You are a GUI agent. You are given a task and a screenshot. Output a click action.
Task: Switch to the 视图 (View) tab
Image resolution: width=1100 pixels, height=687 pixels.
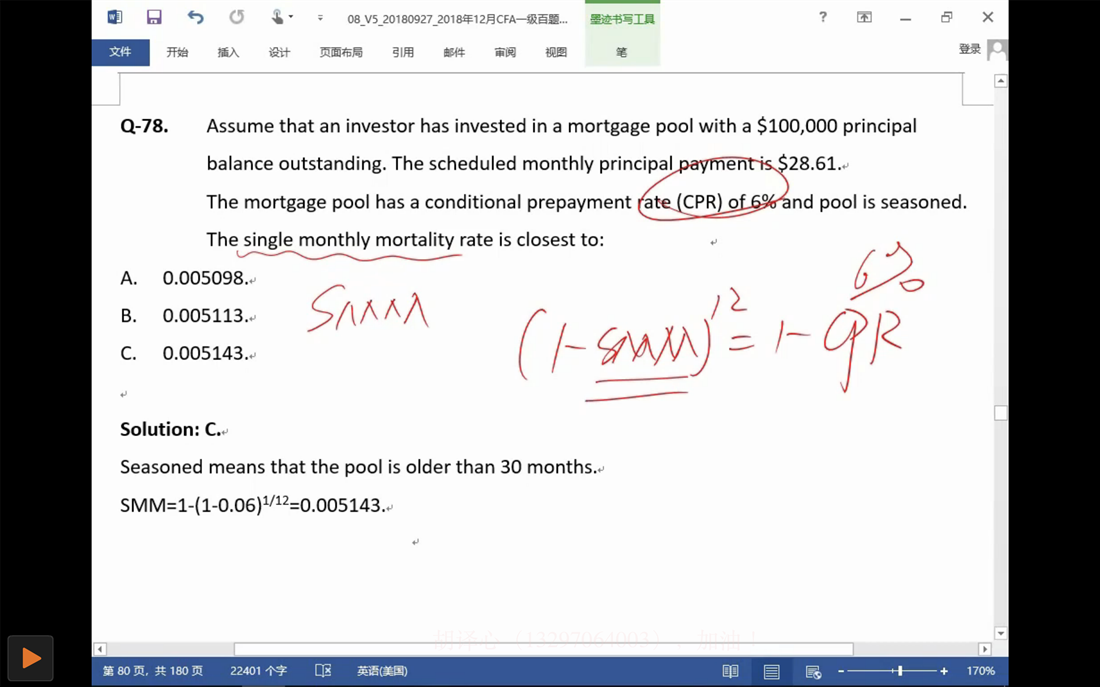(x=556, y=52)
